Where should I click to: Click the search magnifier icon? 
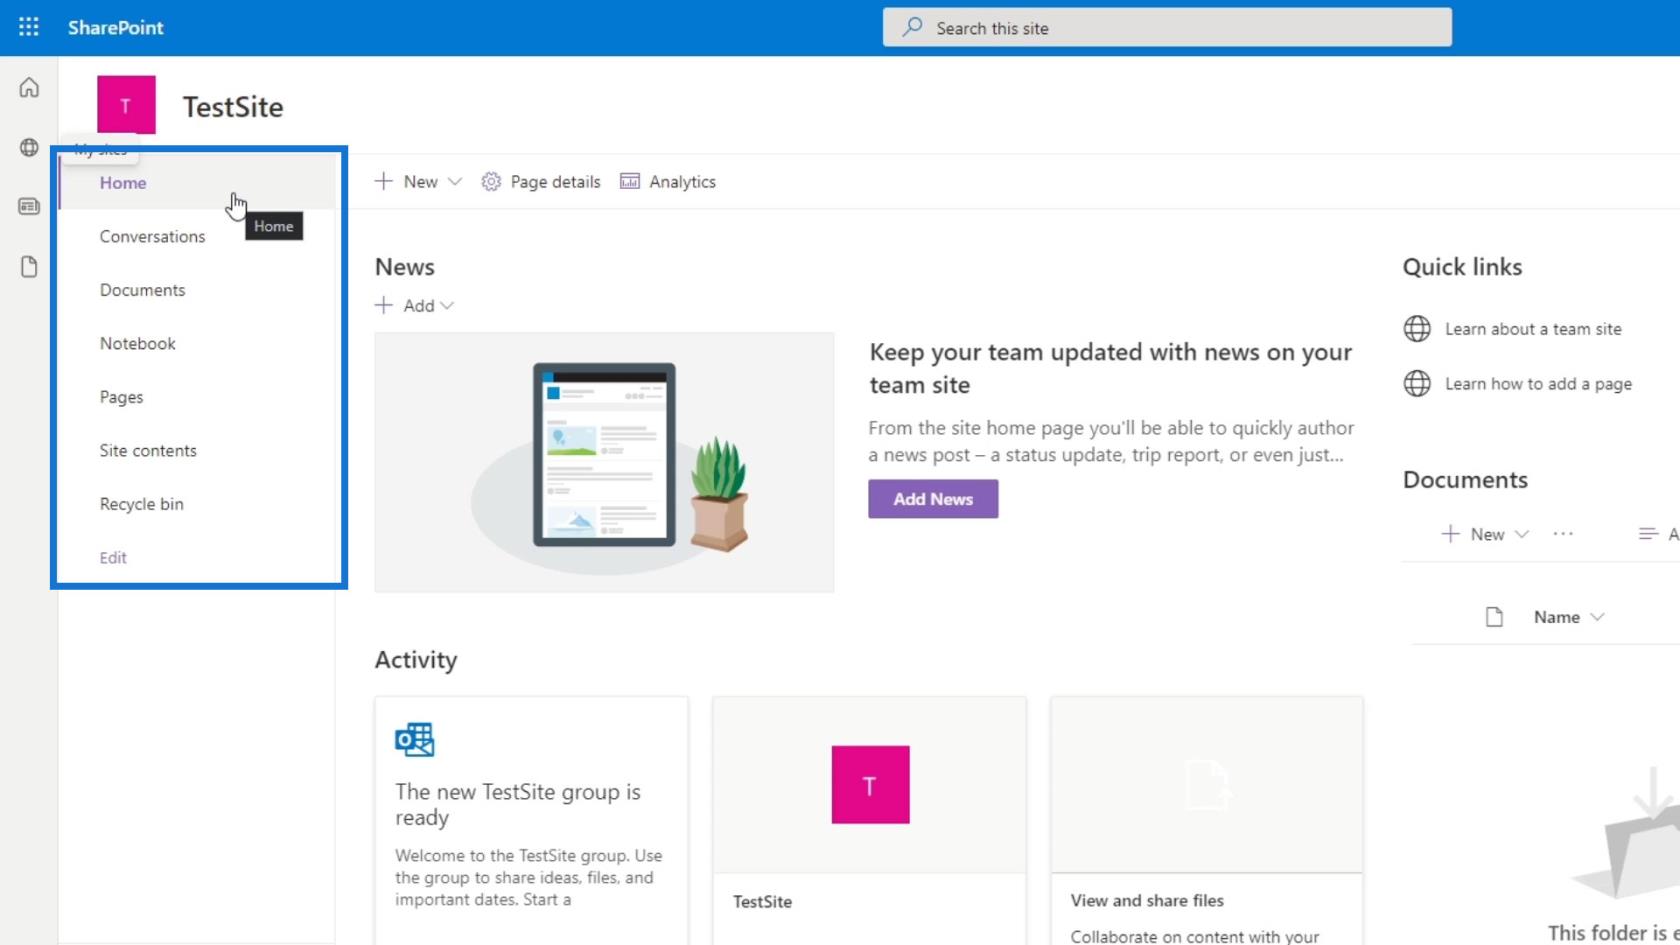tap(912, 27)
